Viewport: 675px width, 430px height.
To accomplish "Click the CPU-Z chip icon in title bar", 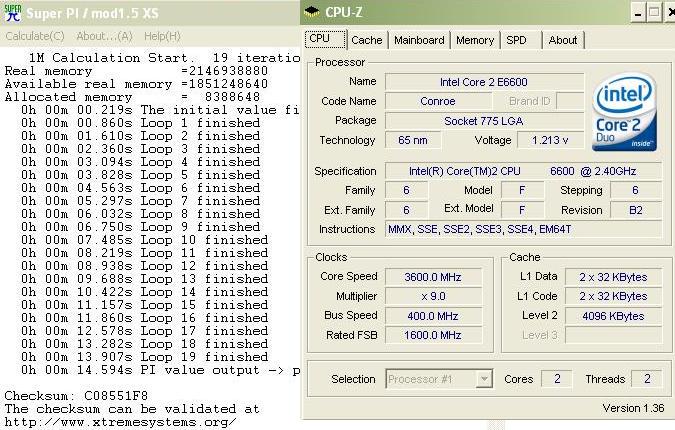I will pos(312,12).
